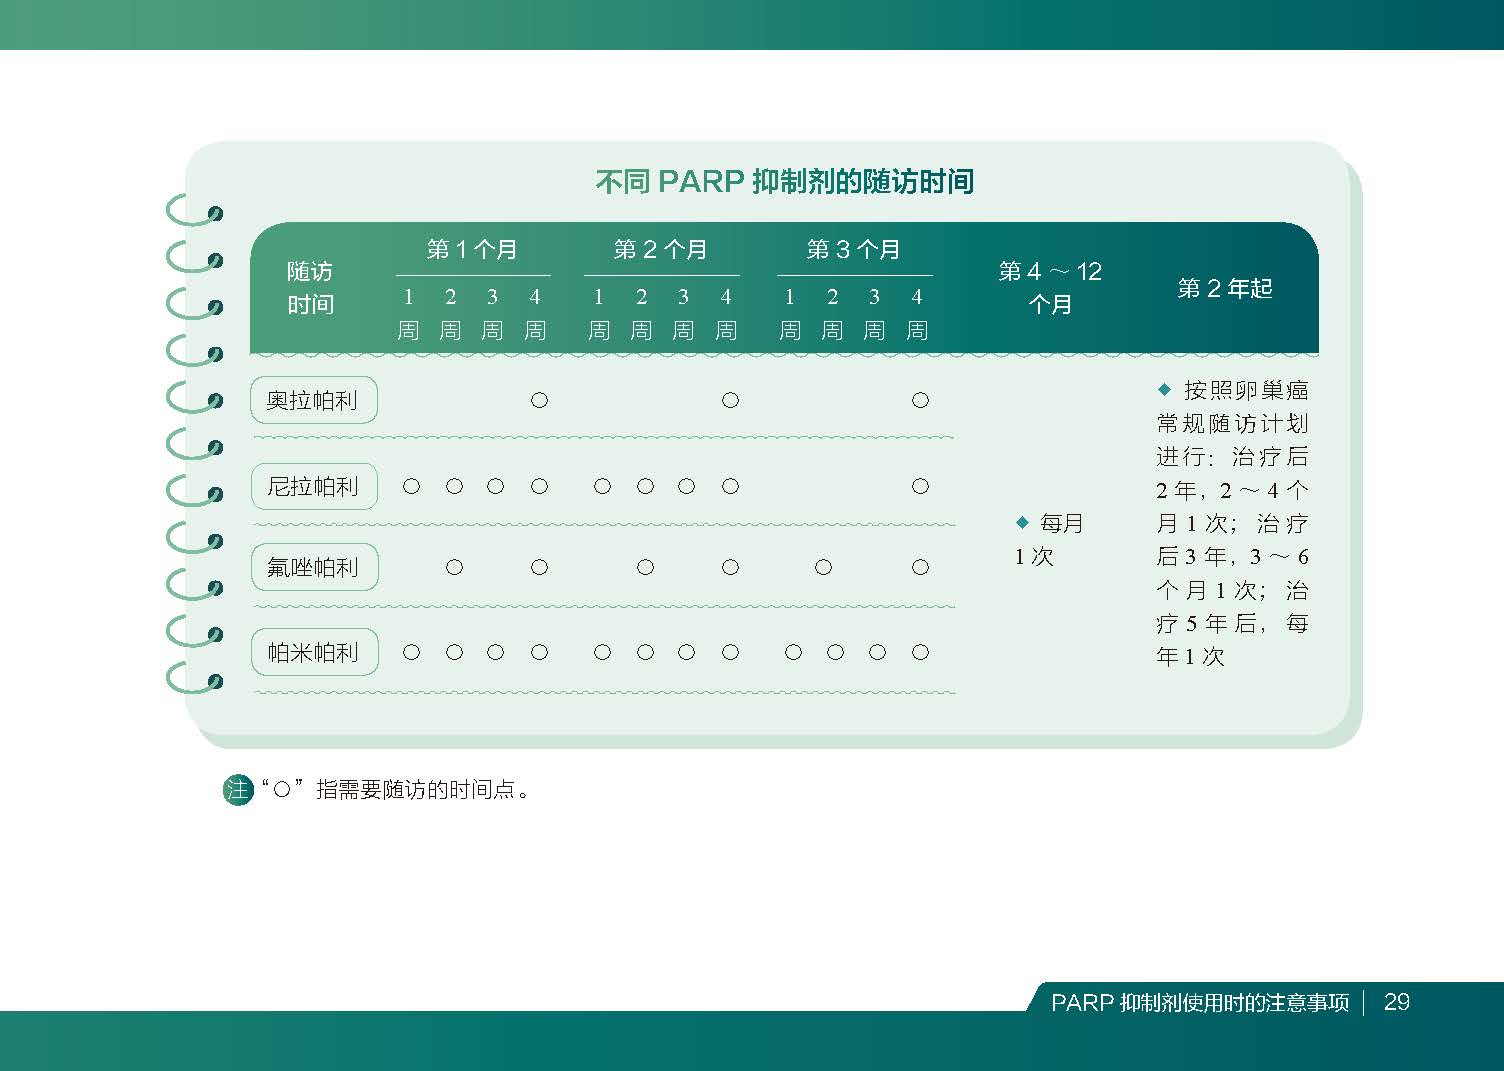Select 奥拉帕利 circle for month 2 week 4
The width and height of the screenshot is (1504, 1071).
[730, 401]
